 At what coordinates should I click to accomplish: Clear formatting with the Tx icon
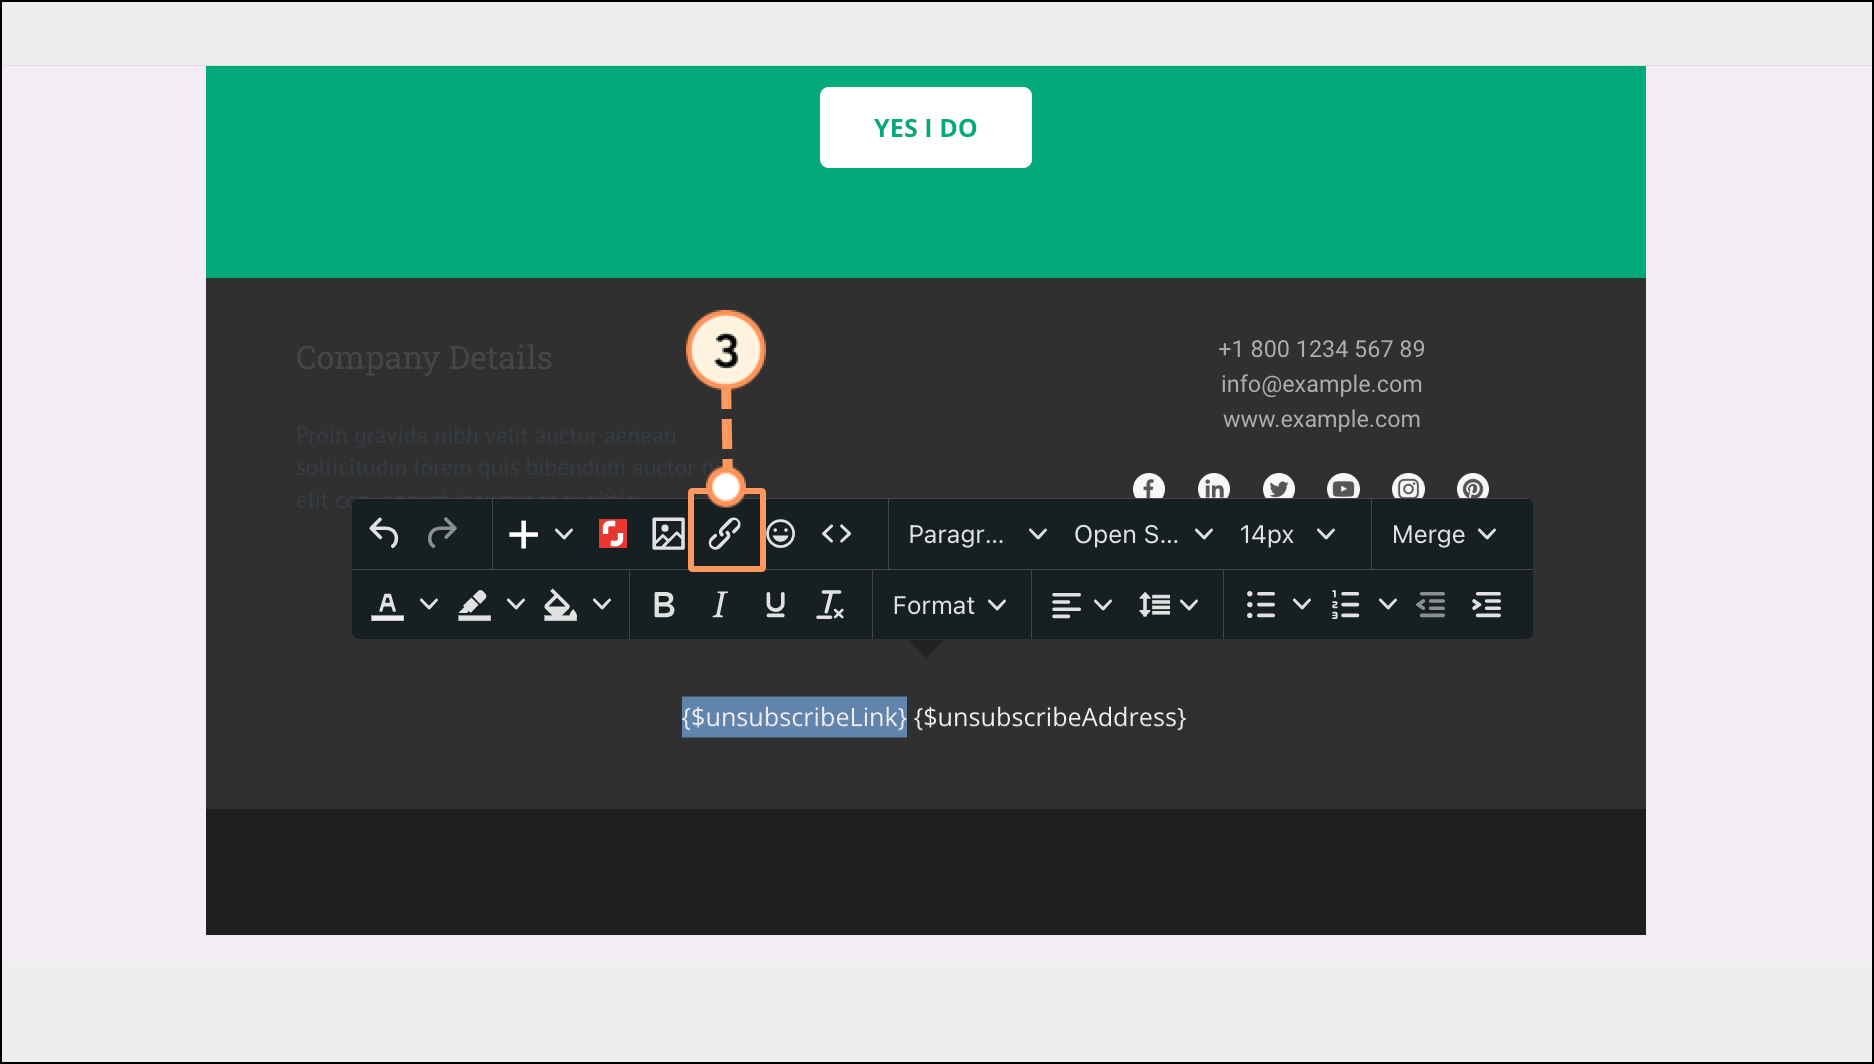pyautogui.click(x=831, y=605)
